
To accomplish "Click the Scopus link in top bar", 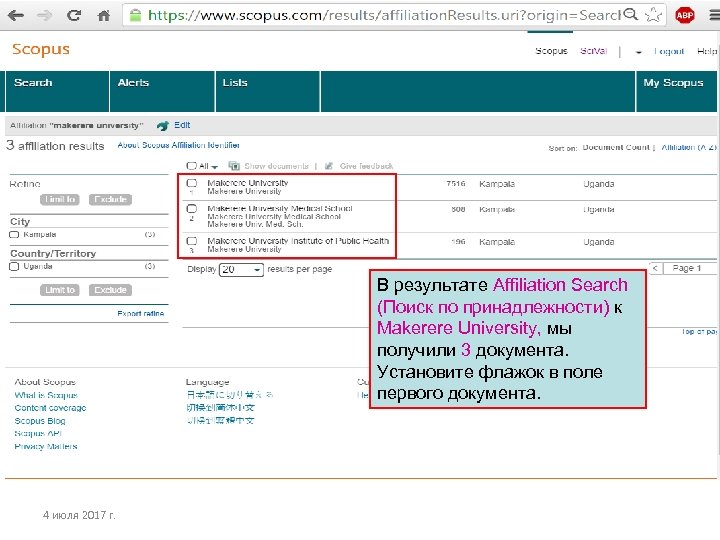I will (x=551, y=51).
